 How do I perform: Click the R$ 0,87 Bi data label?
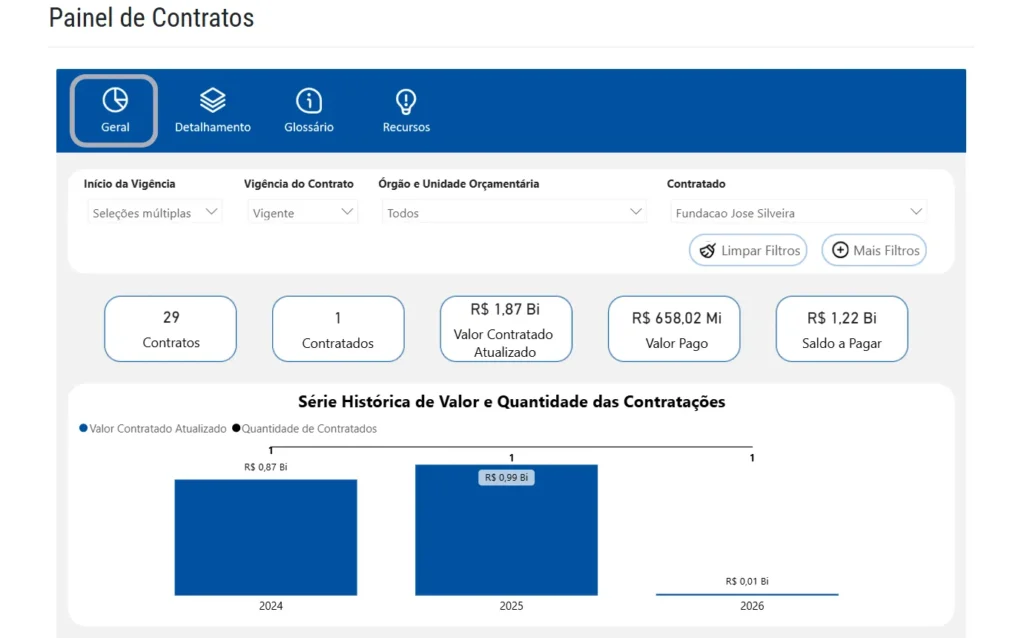(x=266, y=467)
